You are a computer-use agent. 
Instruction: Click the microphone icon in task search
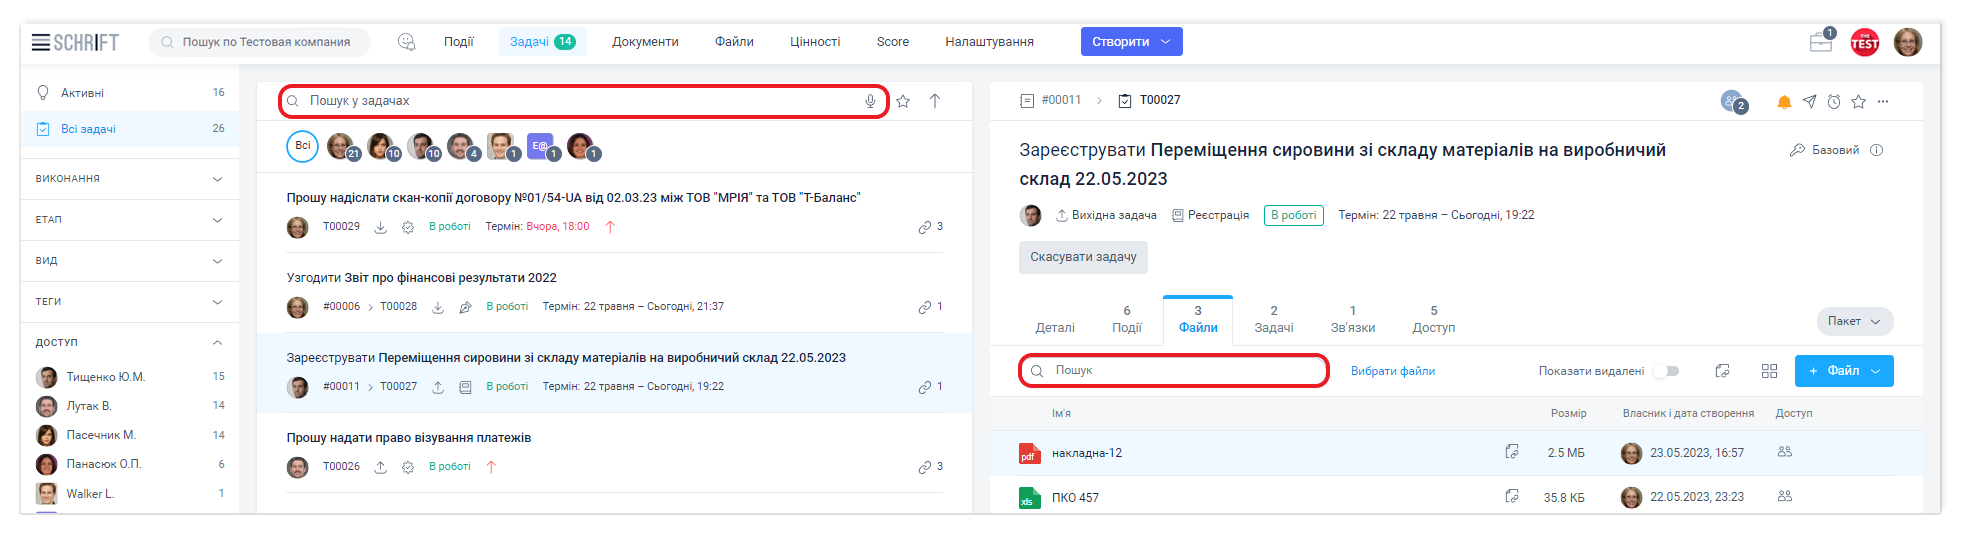click(870, 101)
